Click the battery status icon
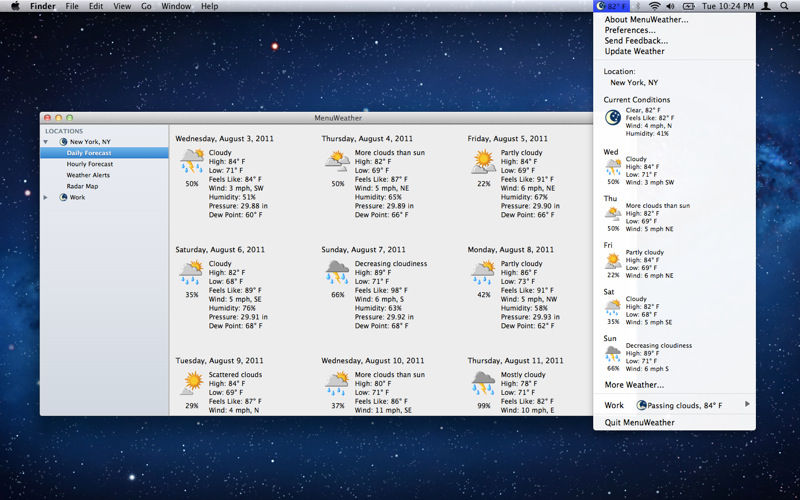 point(688,6)
